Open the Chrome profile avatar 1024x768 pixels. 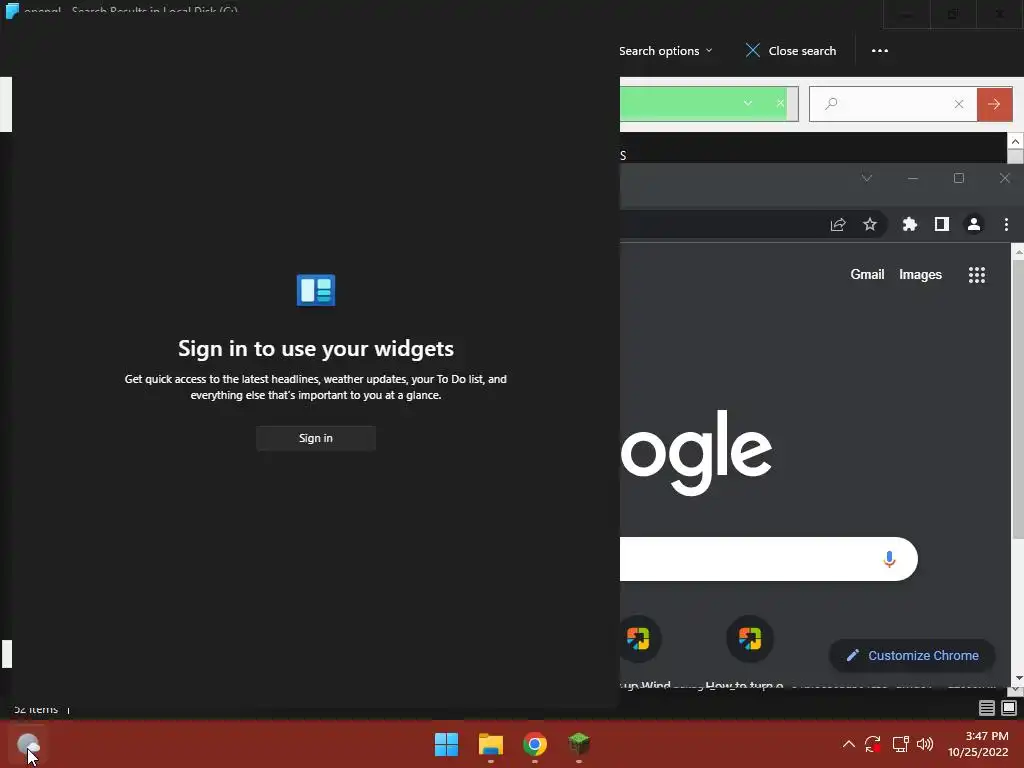974,225
